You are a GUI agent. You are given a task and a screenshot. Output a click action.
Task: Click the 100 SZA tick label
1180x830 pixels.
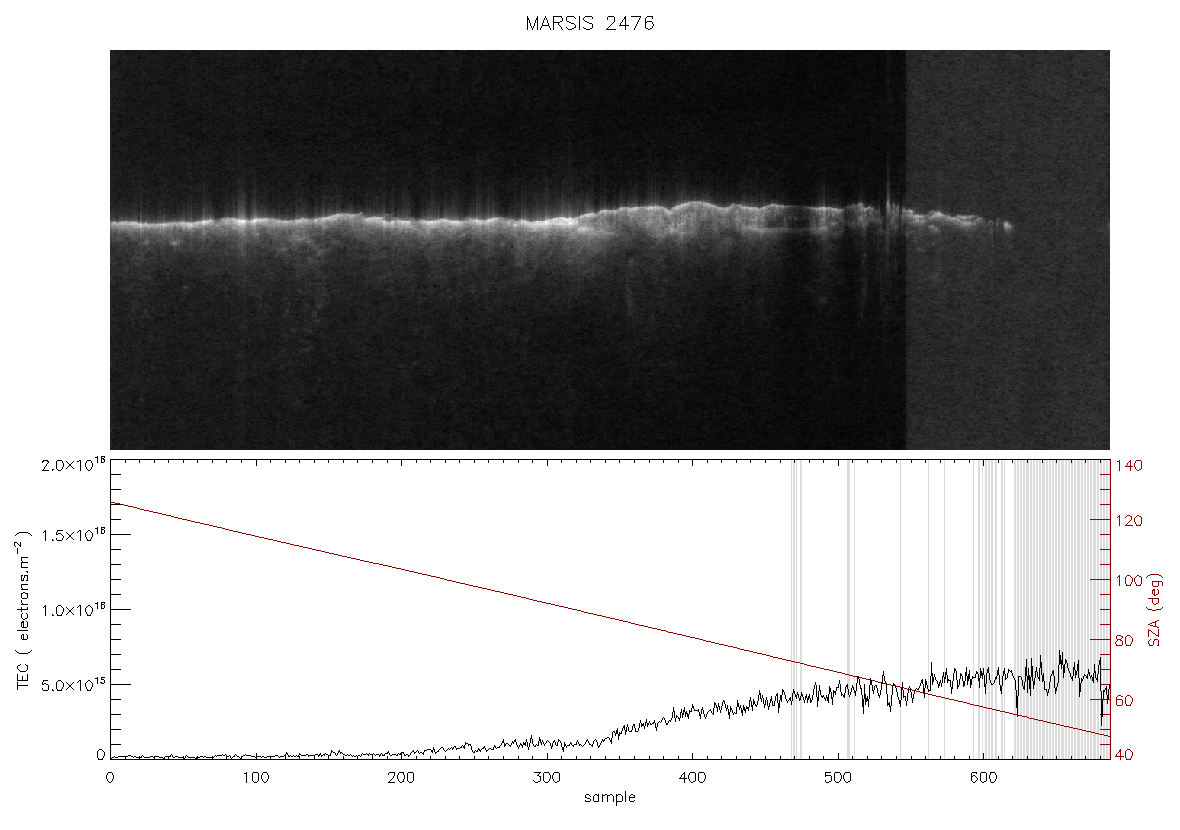(1129, 580)
